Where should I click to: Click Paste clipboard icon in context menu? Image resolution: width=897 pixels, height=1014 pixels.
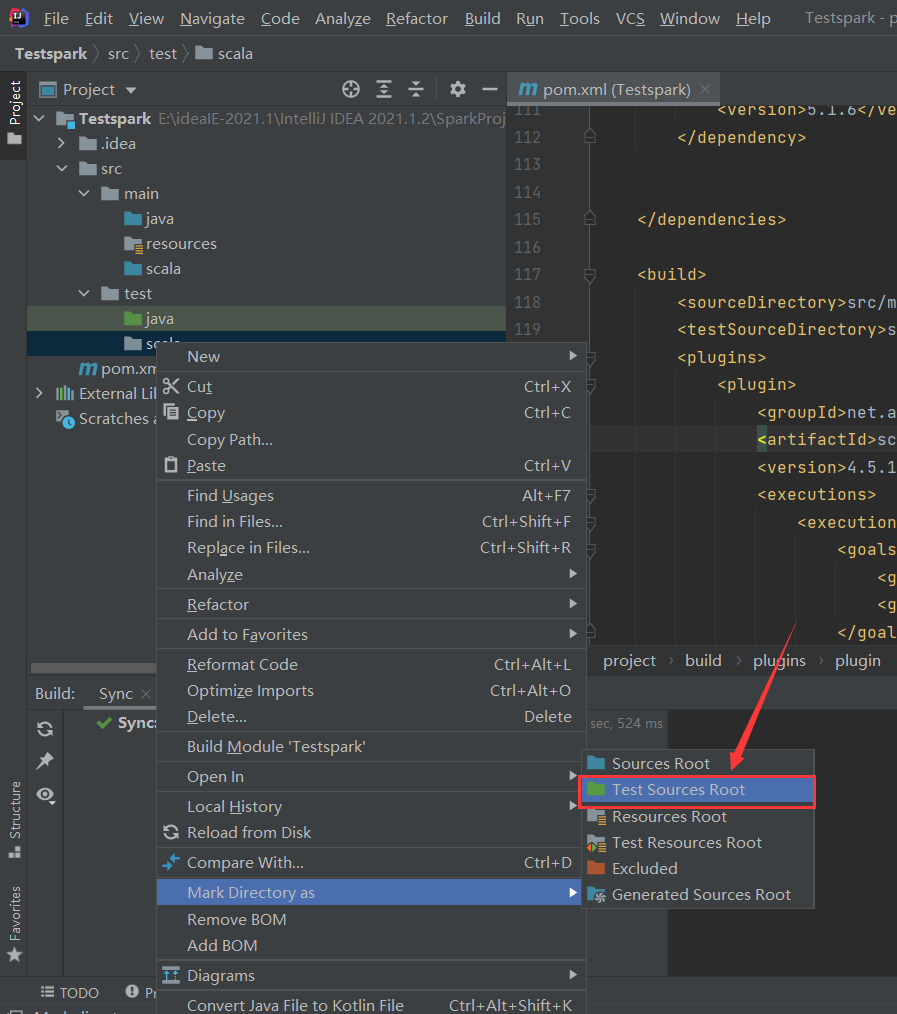tap(171, 465)
